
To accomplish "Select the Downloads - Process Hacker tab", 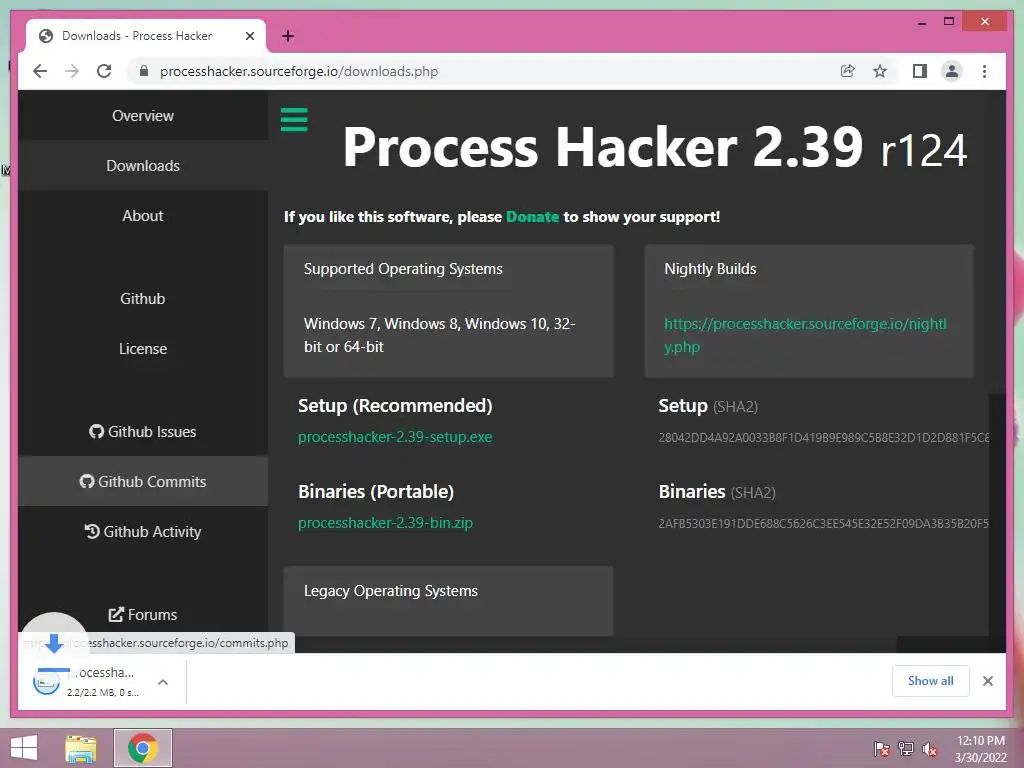I will [x=146, y=36].
